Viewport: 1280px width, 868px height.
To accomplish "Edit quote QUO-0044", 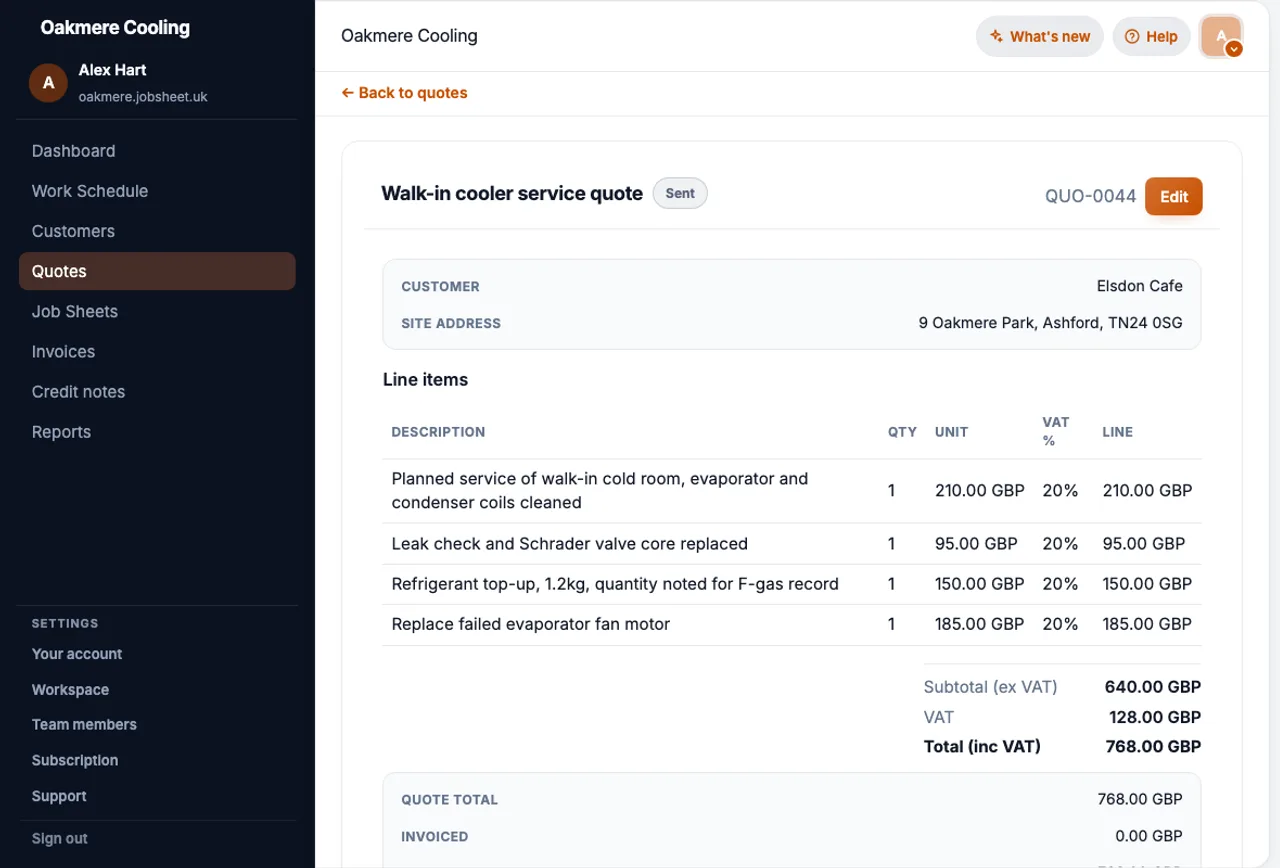I will click(x=1173, y=196).
